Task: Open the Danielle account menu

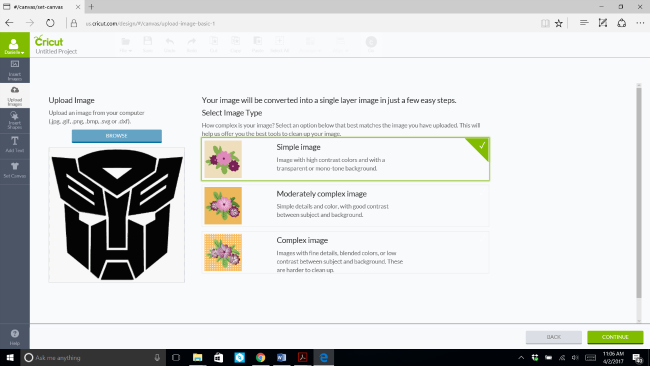Action: pyautogui.click(x=15, y=45)
